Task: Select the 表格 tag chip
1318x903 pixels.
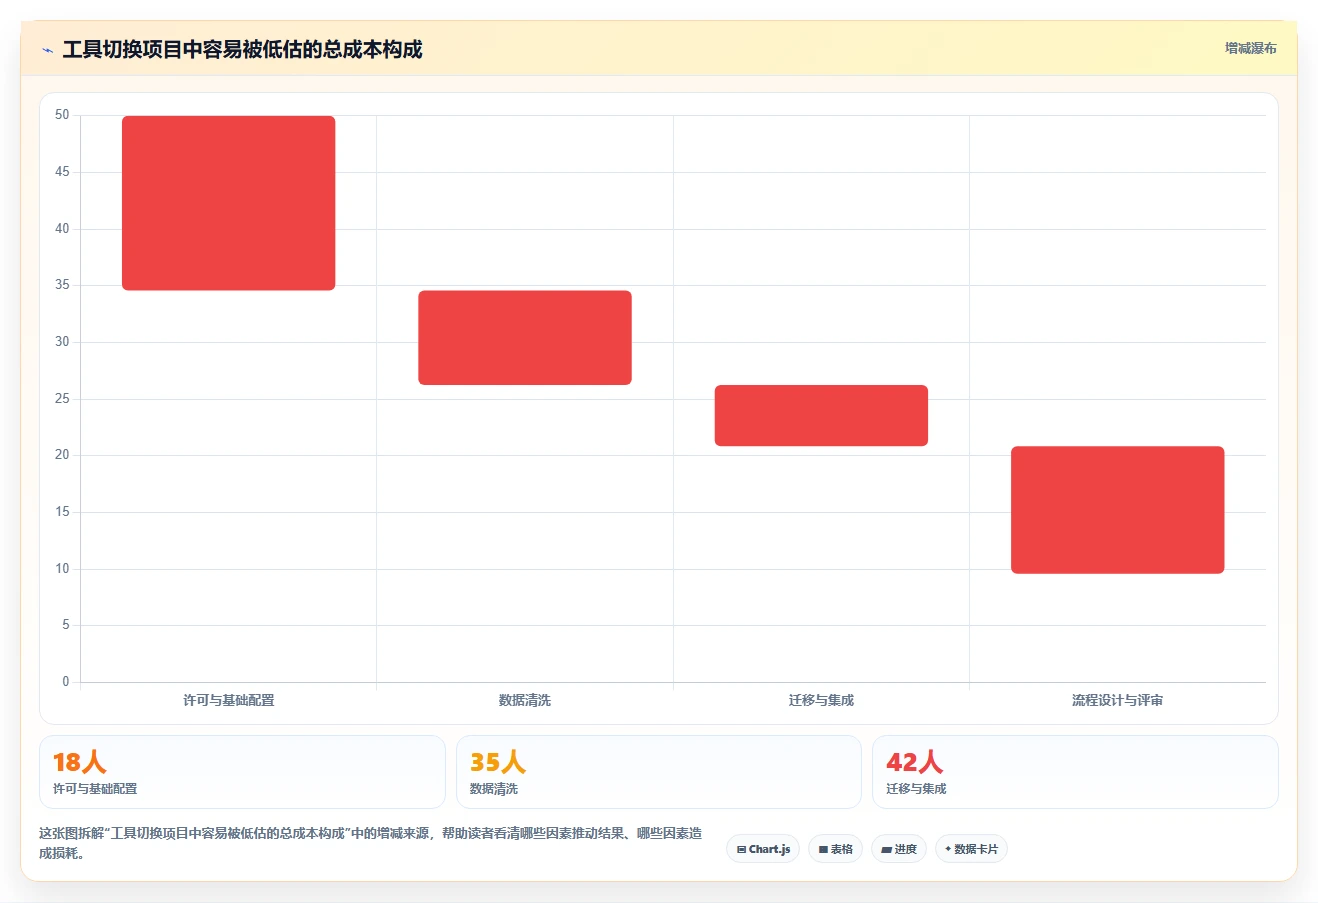Action: [x=835, y=849]
